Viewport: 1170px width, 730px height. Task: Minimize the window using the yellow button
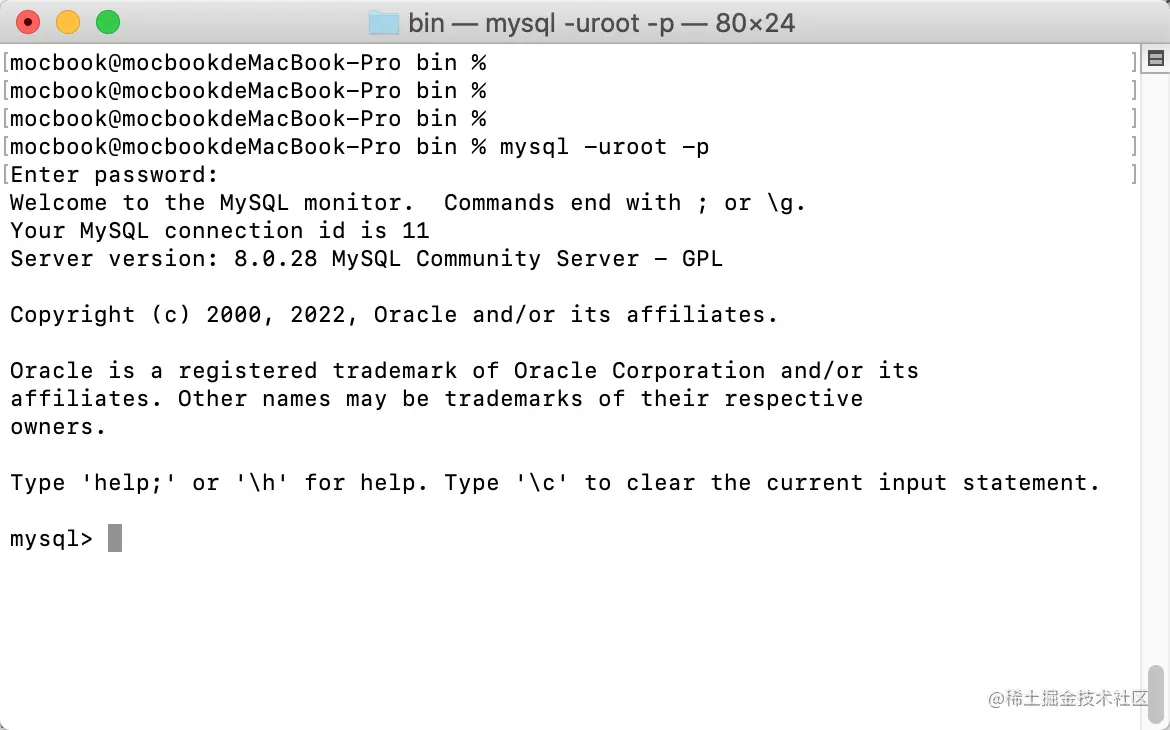[68, 22]
